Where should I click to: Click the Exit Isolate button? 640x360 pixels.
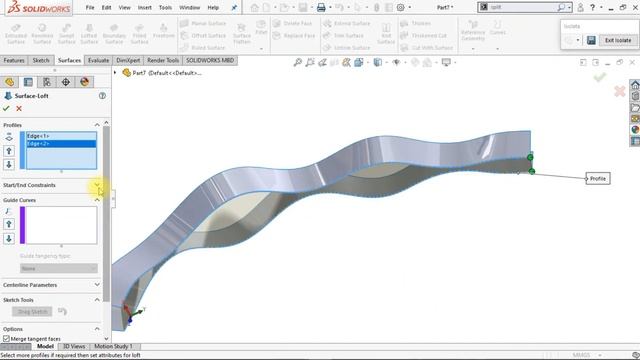pos(618,40)
